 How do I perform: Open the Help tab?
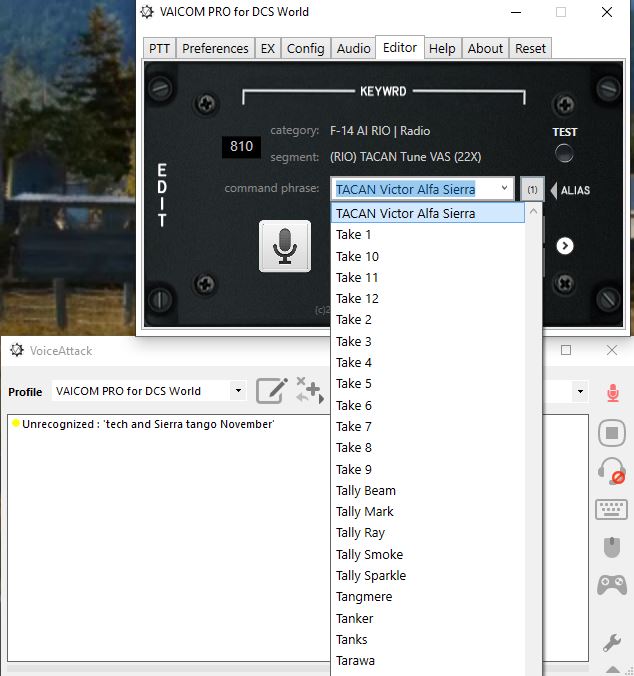[x=442, y=48]
